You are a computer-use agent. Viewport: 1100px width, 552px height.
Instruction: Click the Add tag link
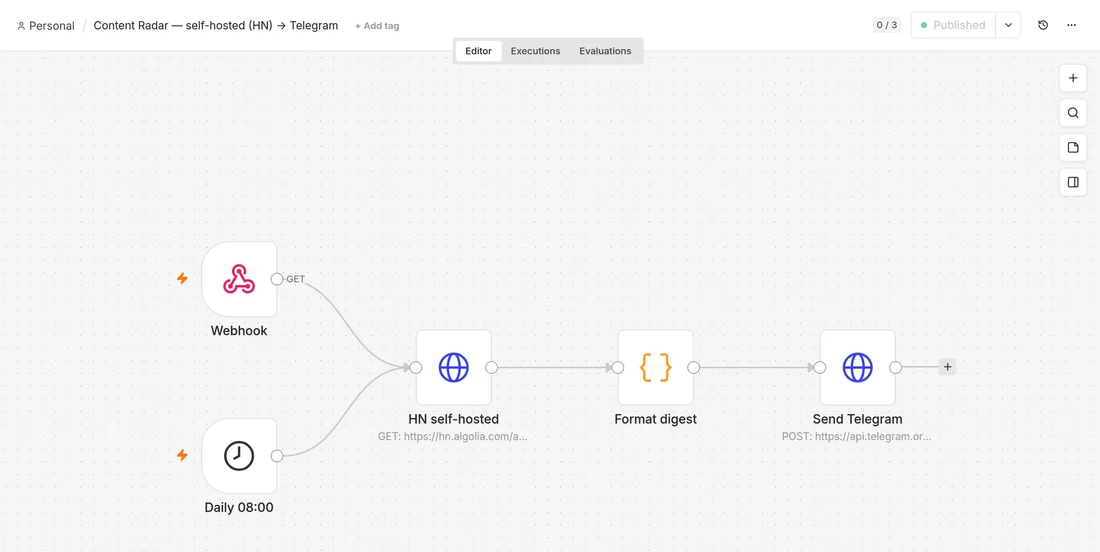coord(377,26)
